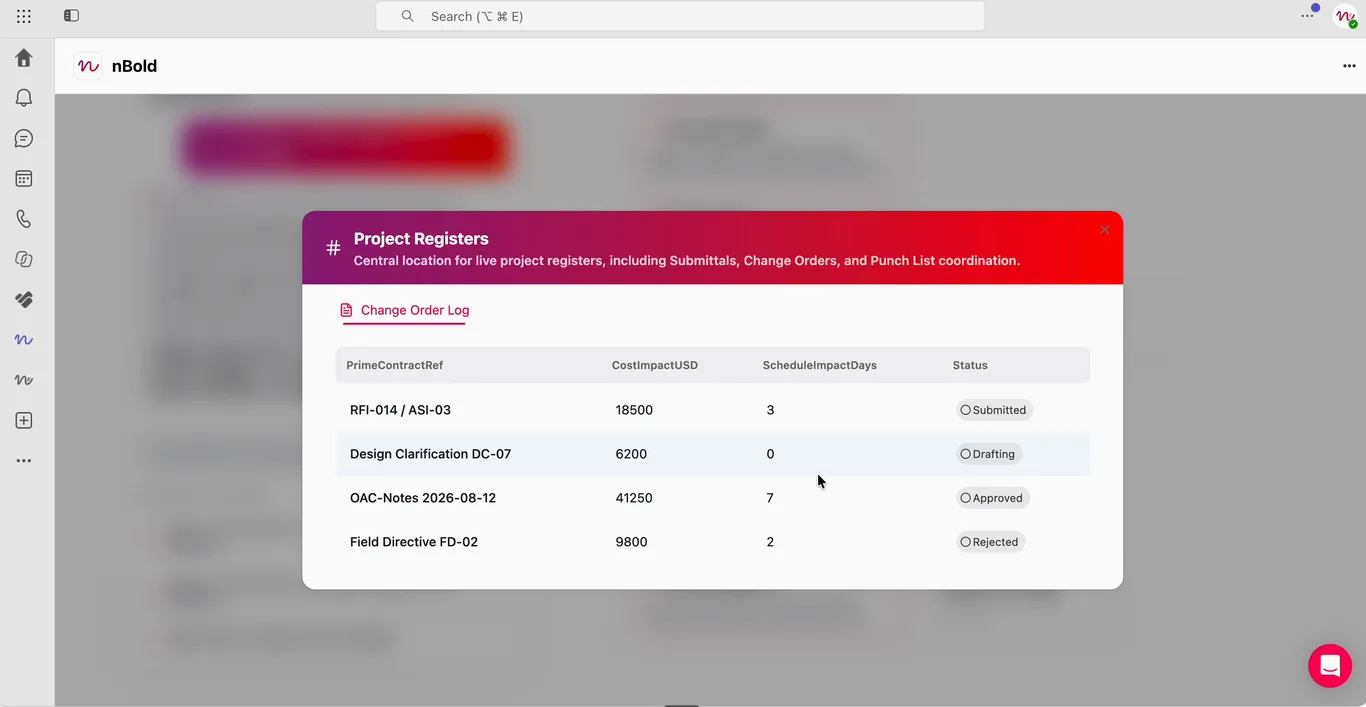Focus the Search input field

click(x=680, y=16)
